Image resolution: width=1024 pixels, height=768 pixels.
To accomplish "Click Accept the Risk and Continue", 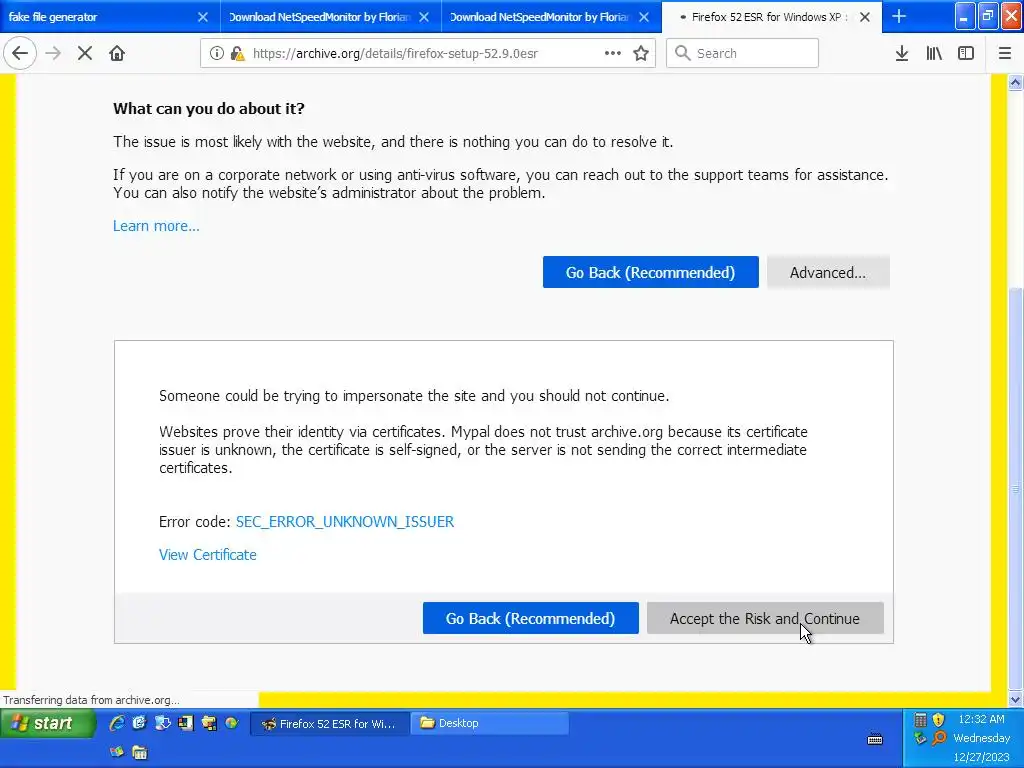I will [765, 618].
